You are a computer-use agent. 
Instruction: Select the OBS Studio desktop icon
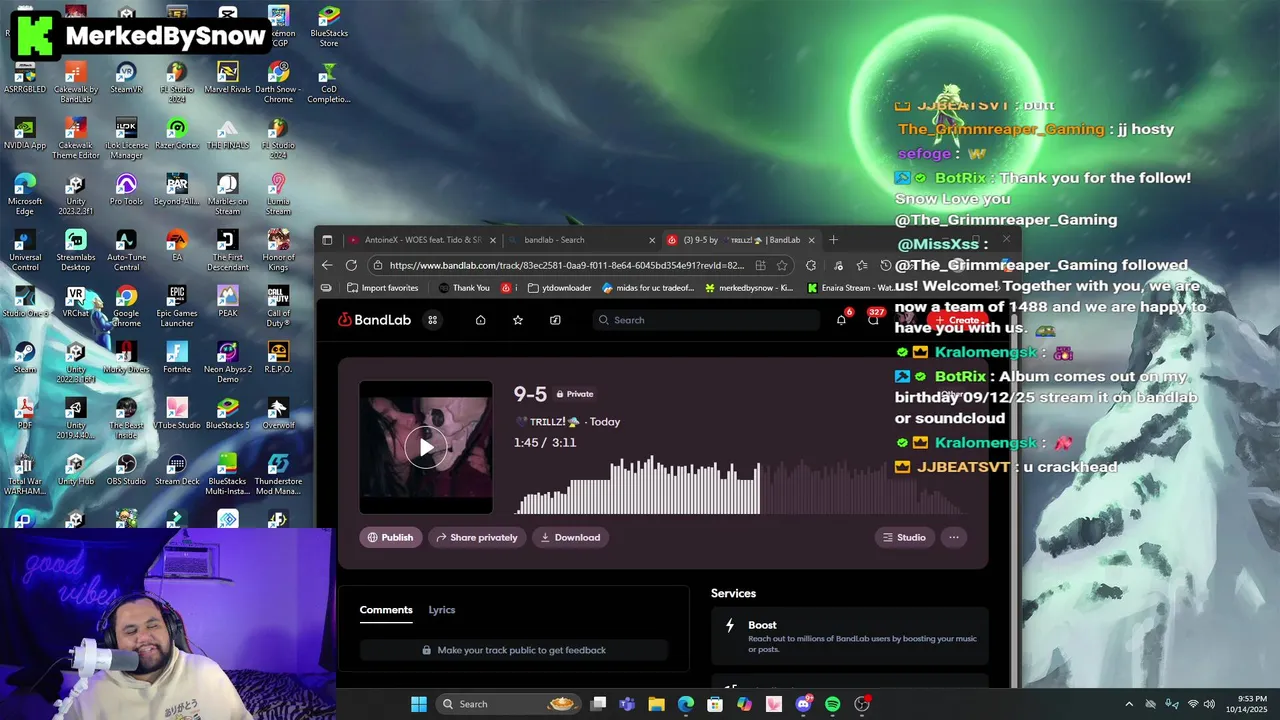tap(126, 470)
